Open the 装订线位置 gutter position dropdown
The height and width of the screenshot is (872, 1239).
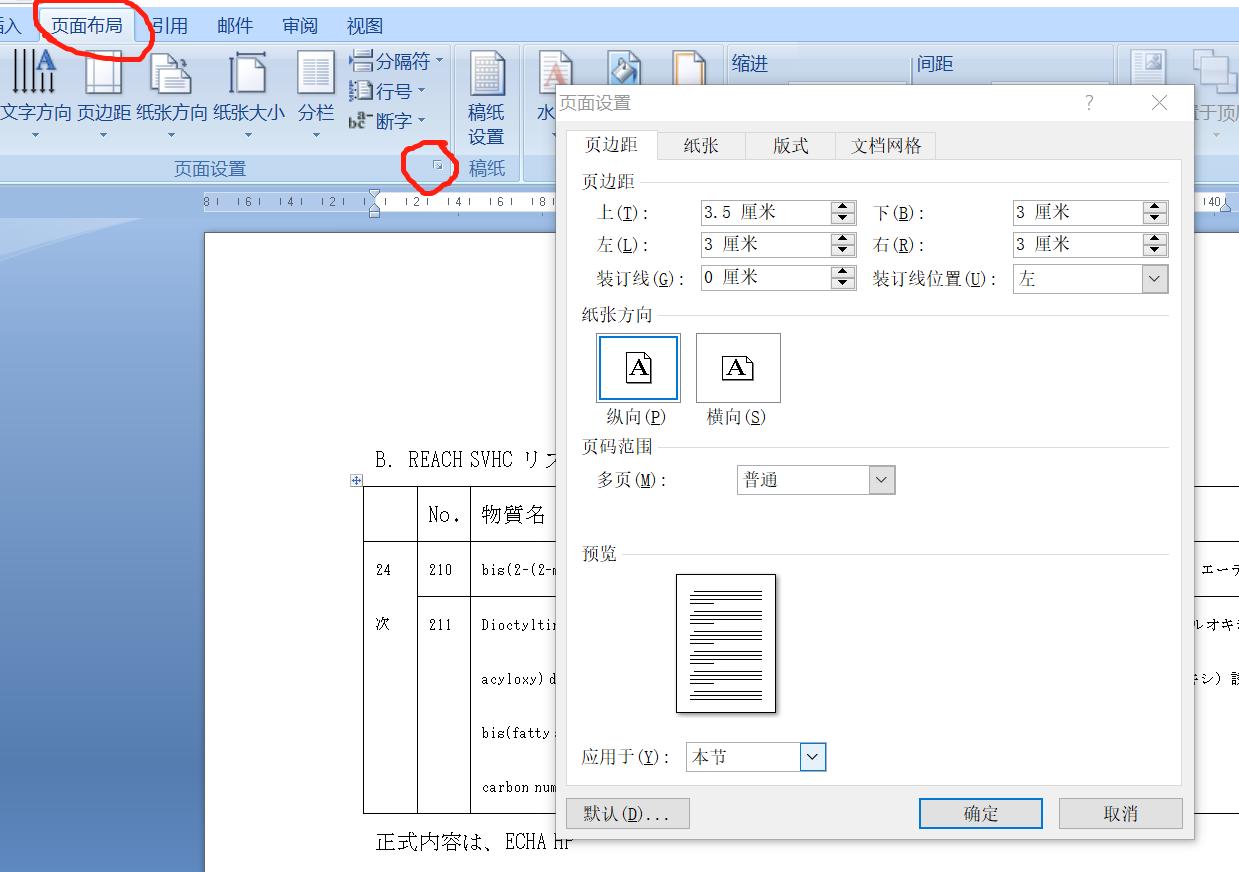[1154, 279]
